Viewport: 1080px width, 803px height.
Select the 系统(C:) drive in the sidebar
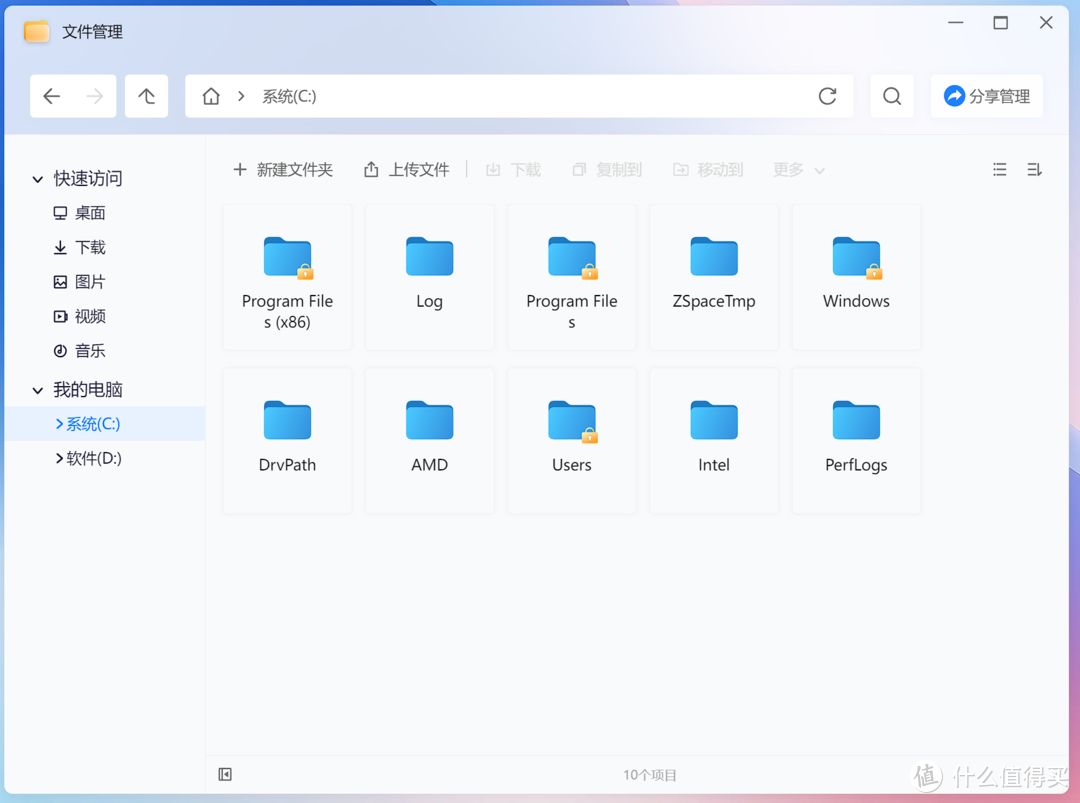coord(94,424)
